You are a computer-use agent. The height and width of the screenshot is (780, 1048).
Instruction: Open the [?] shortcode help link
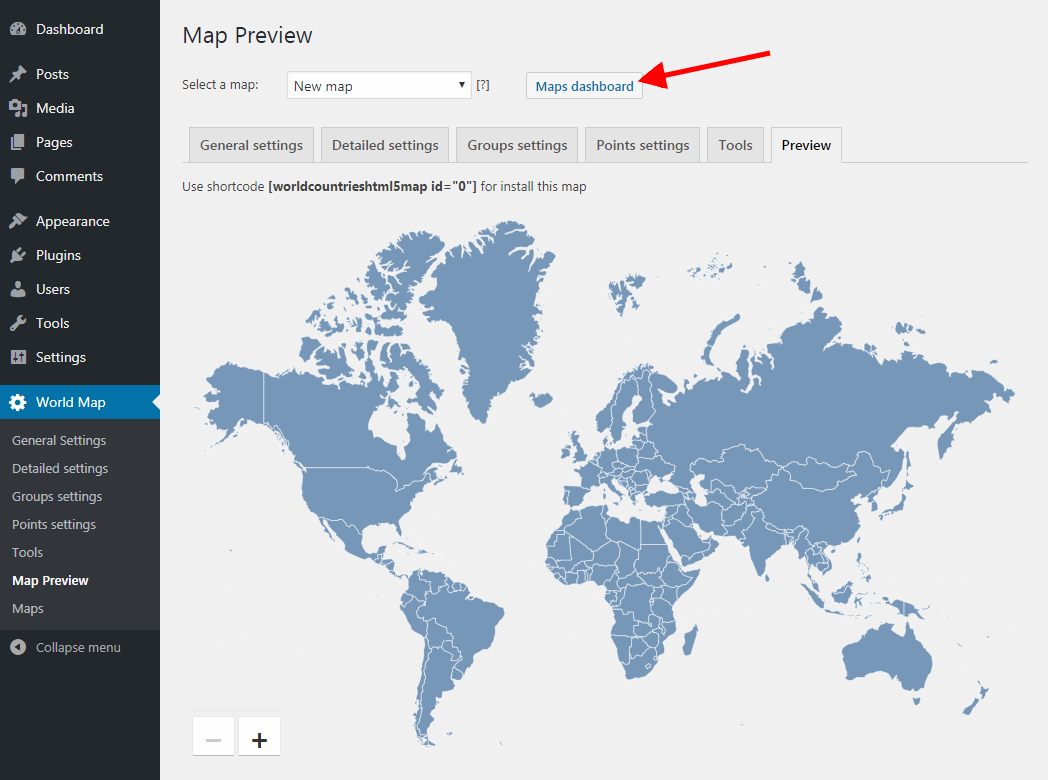(x=483, y=85)
